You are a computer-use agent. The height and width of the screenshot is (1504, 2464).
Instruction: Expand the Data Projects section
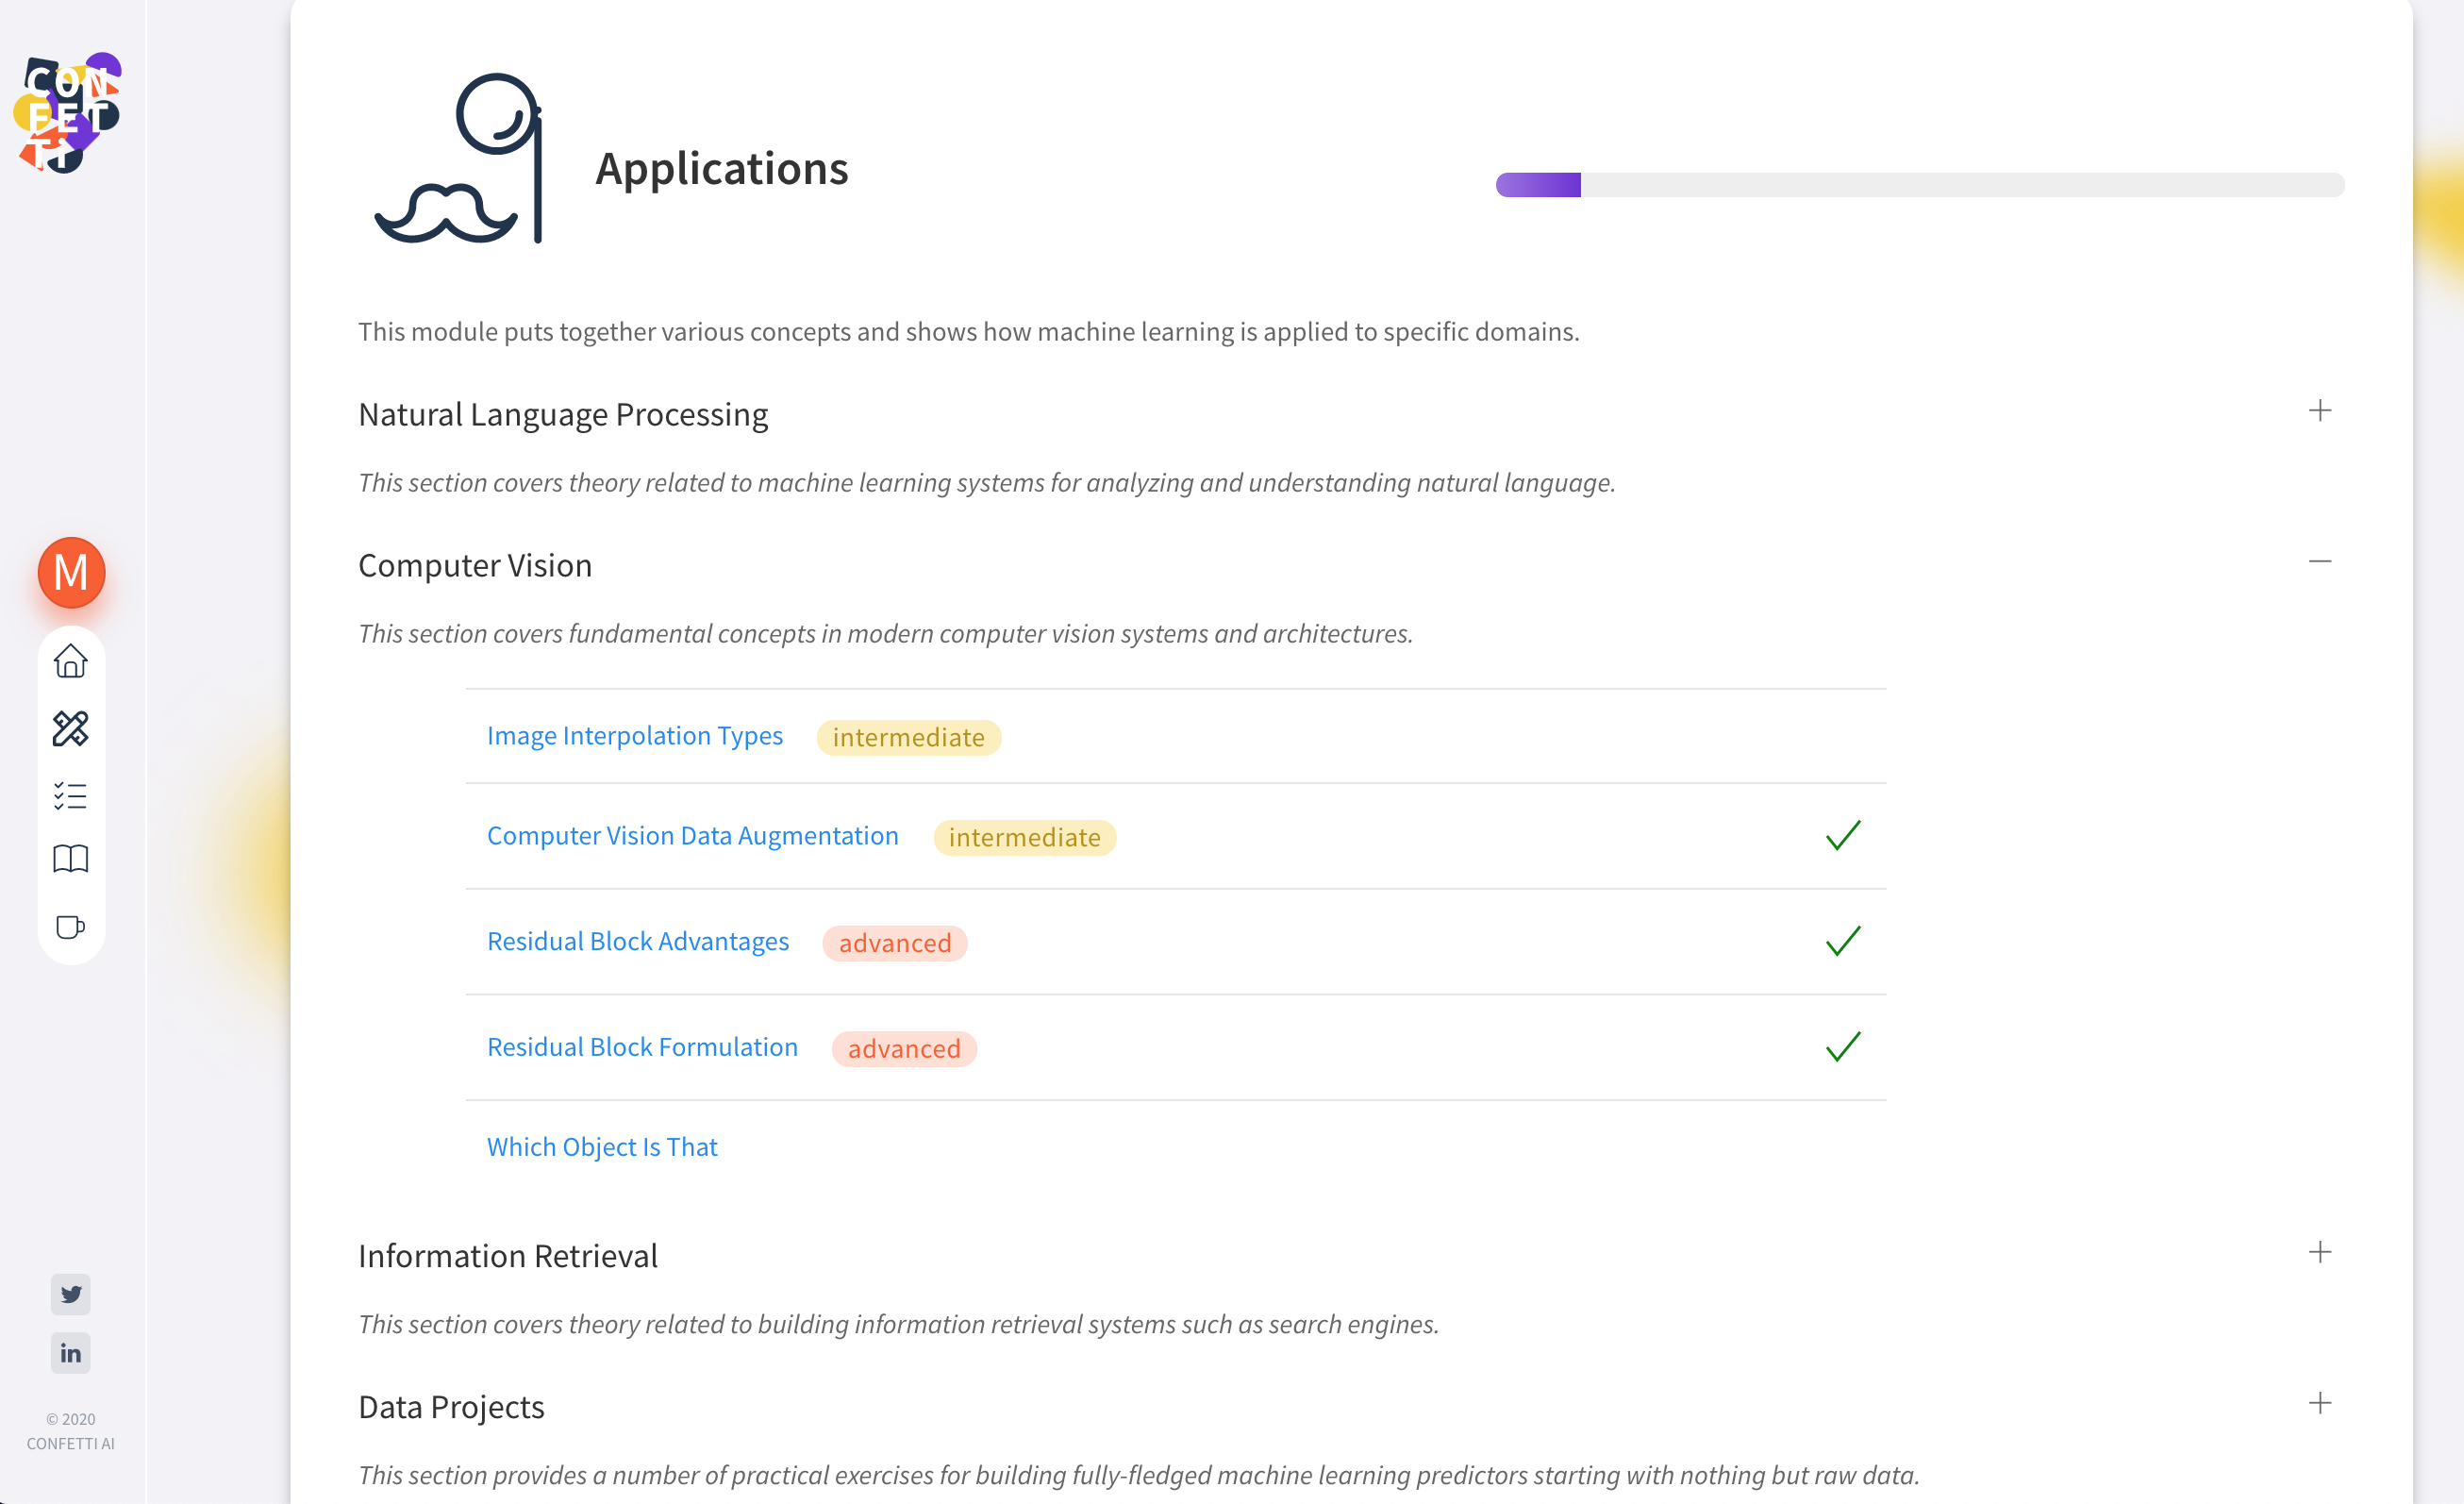(2319, 1403)
